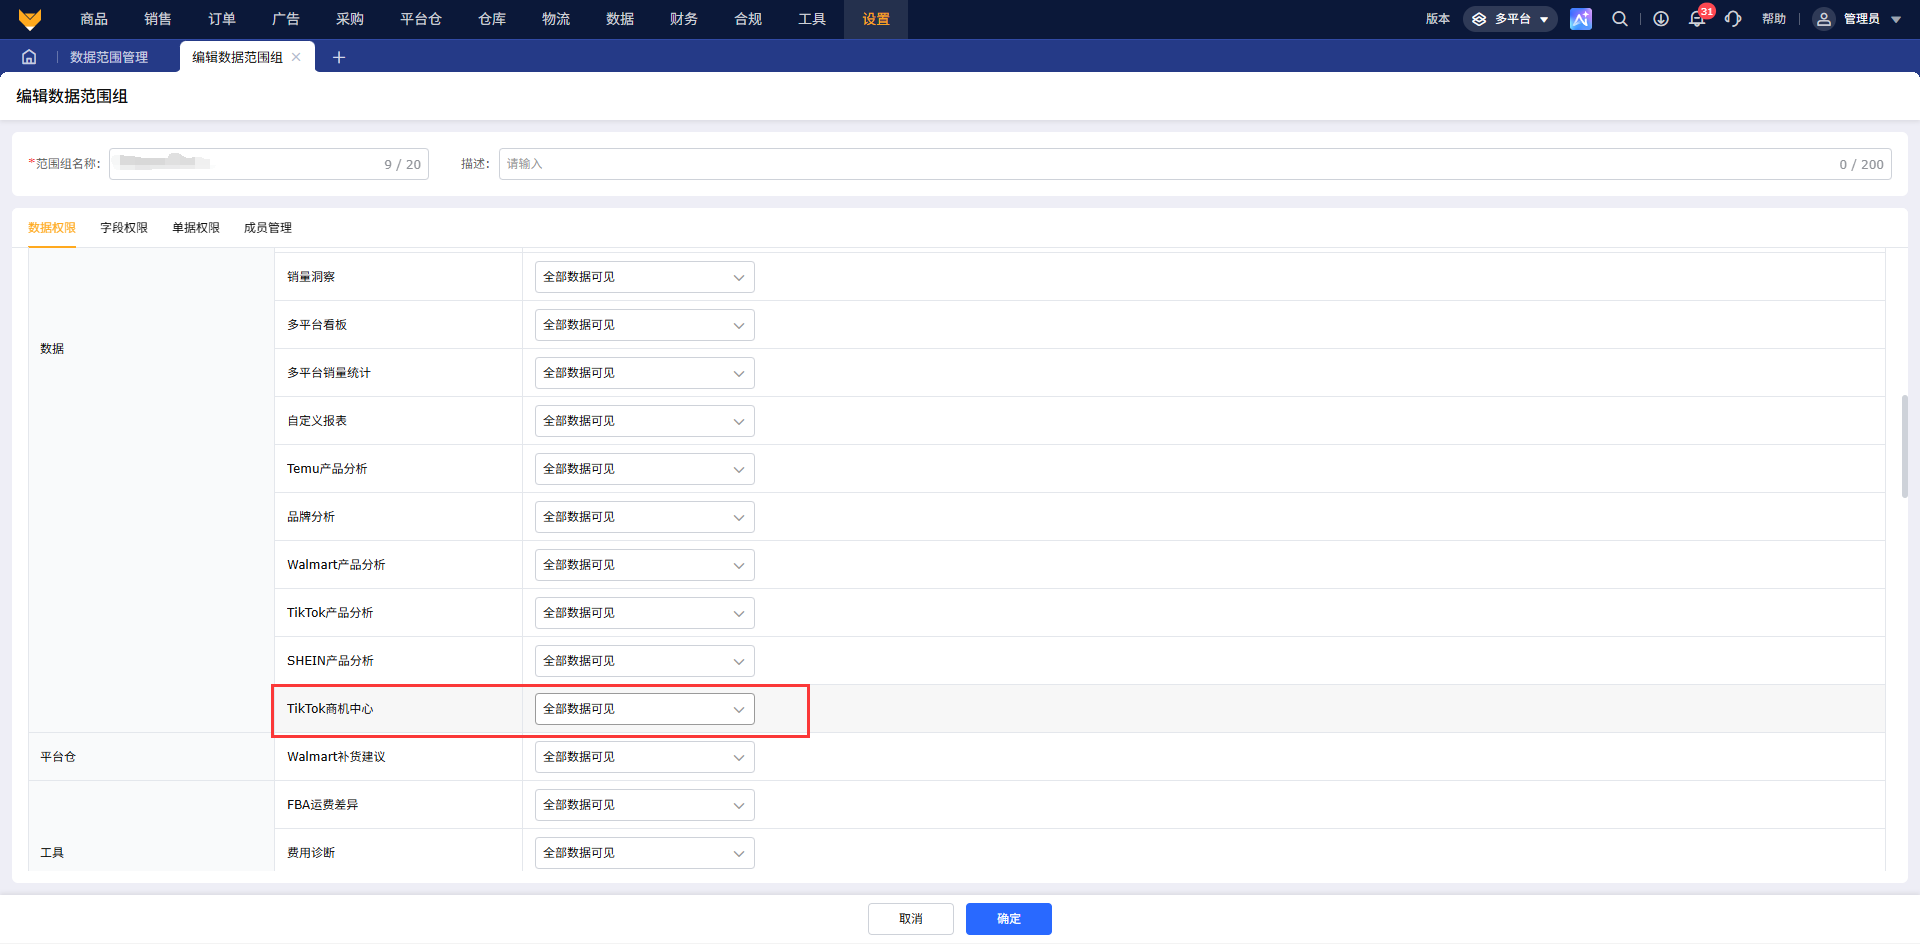Open the 财务 top menu
This screenshot has width=1920, height=944.
coord(684,19)
